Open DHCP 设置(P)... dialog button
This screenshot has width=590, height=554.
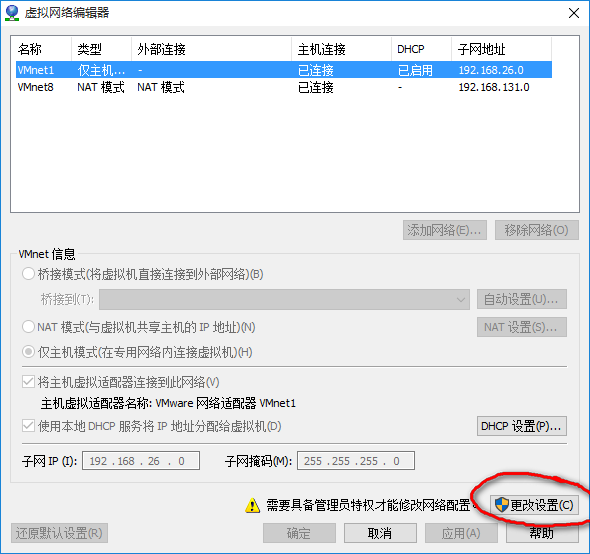(x=522, y=426)
